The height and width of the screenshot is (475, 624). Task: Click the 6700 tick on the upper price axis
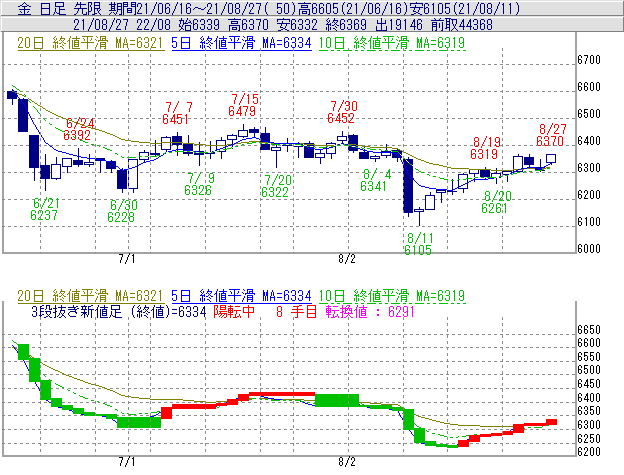click(x=589, y=60)
